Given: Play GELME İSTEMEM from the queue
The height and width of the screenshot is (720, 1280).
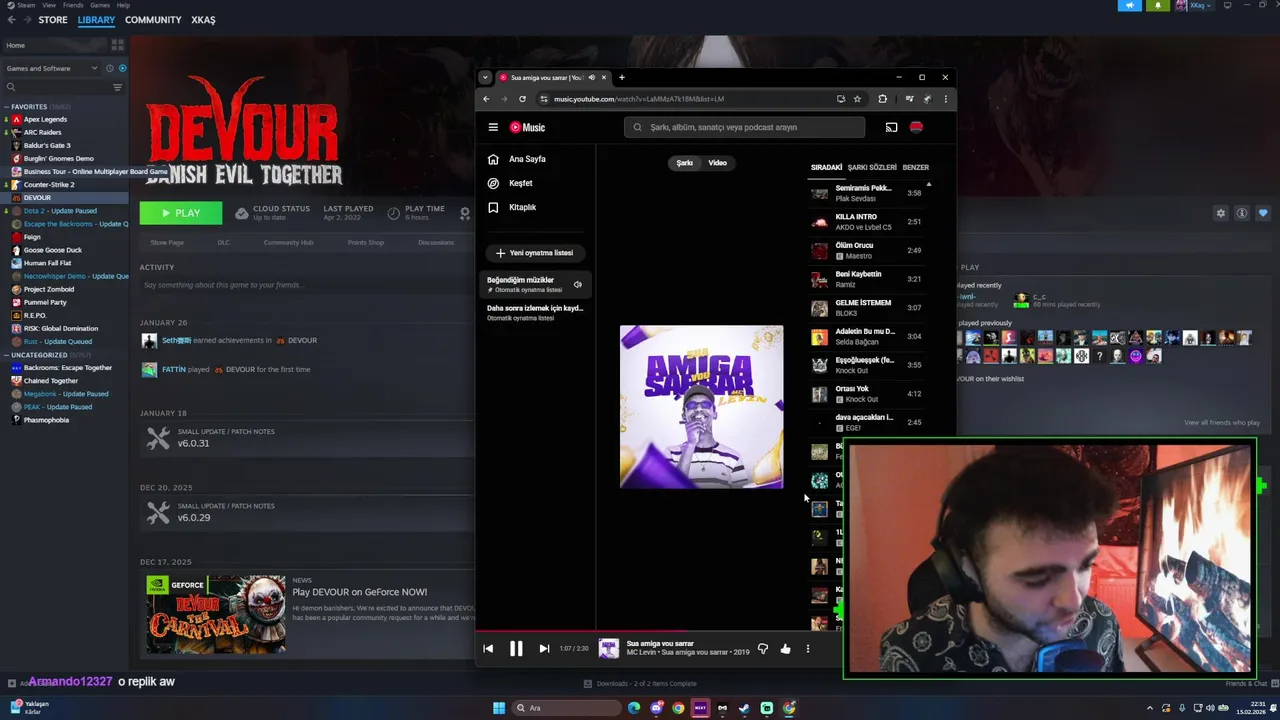Looking at the screenshot, I should coord(868,307).
